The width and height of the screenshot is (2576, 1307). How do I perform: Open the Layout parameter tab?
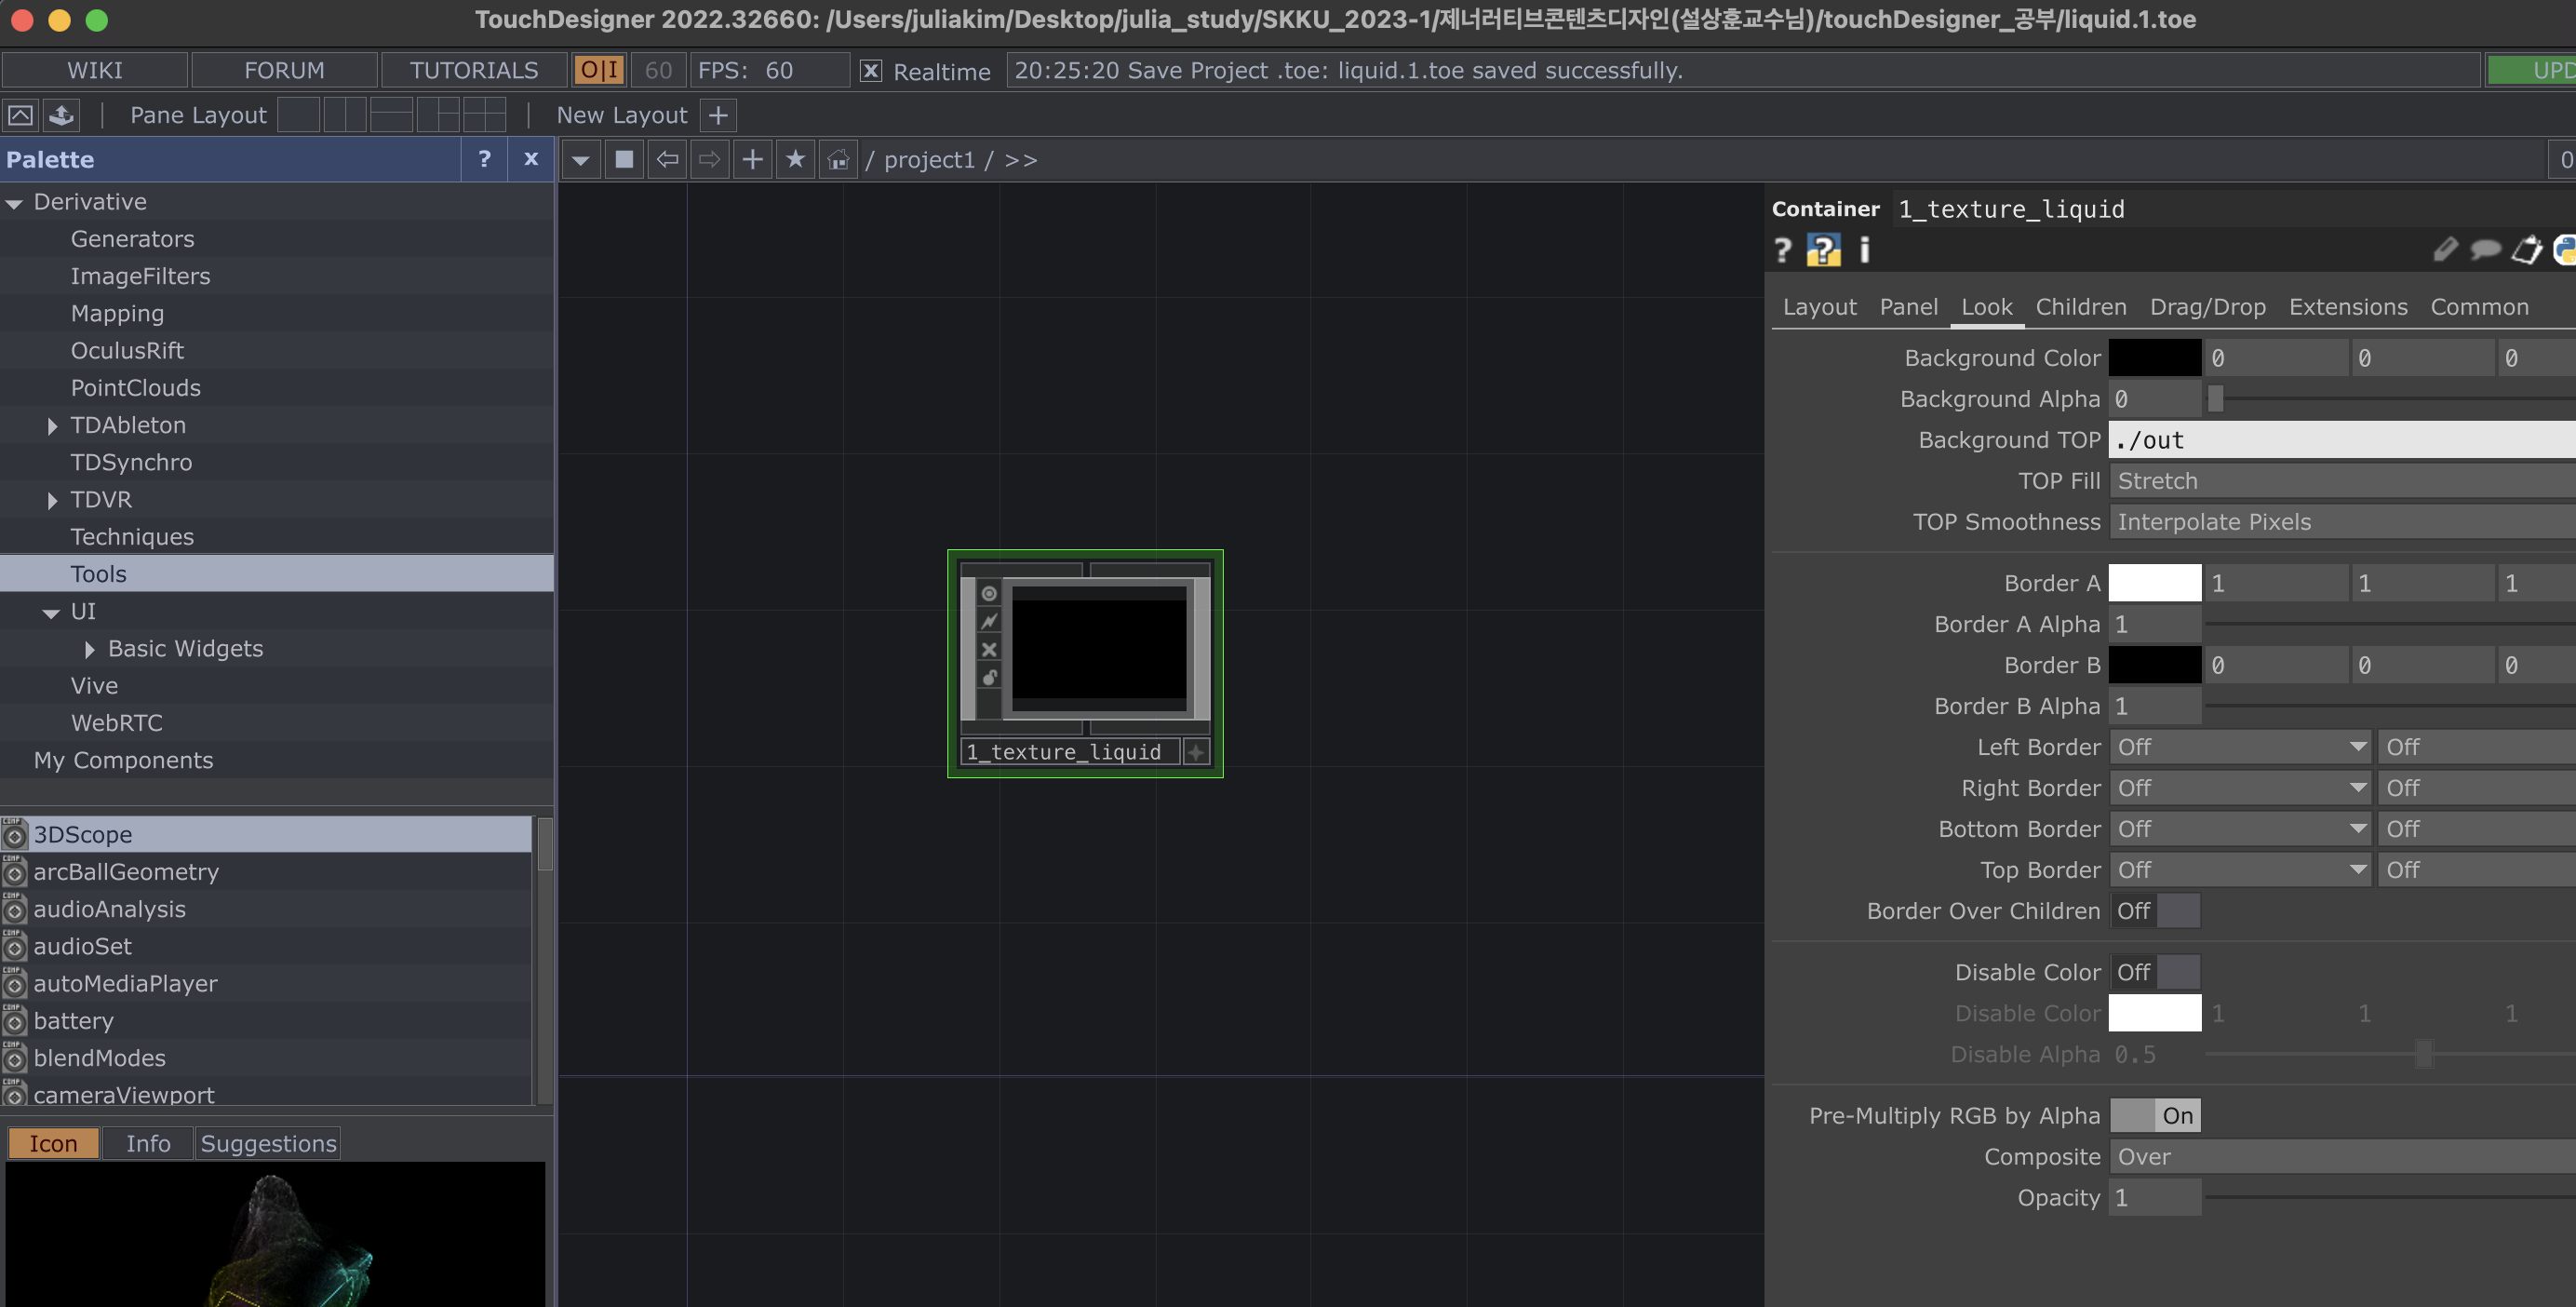(x=1819, y=307)
